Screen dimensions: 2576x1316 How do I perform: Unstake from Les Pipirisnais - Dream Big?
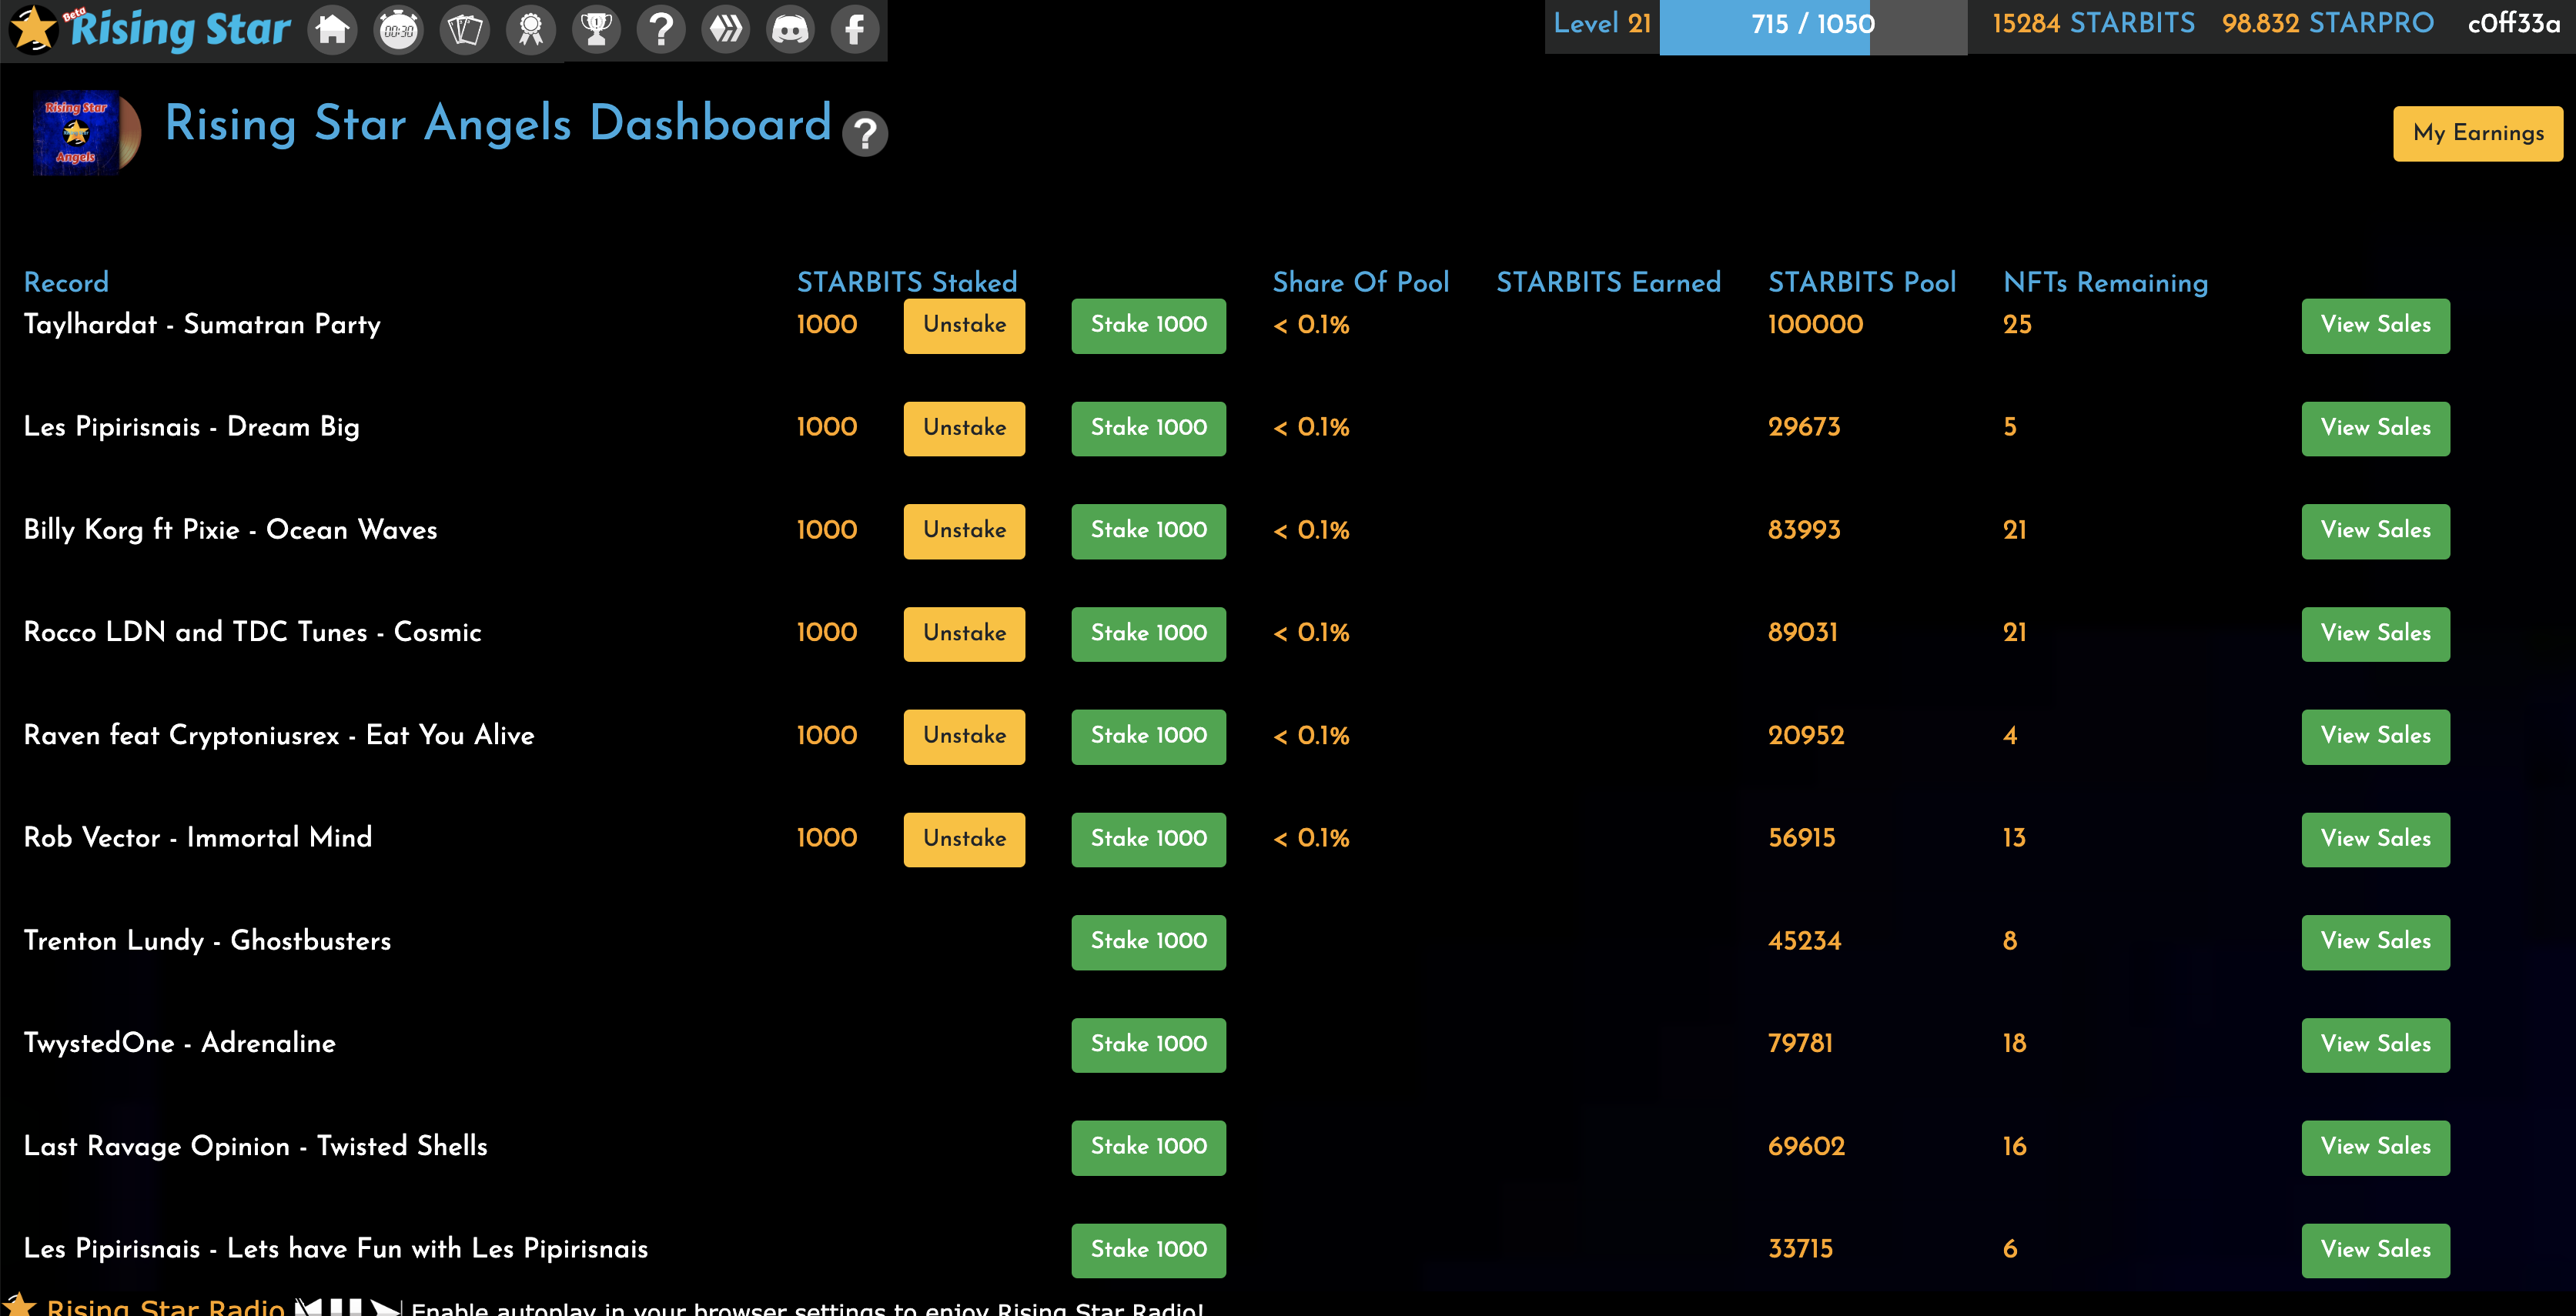tap(964, 428)
